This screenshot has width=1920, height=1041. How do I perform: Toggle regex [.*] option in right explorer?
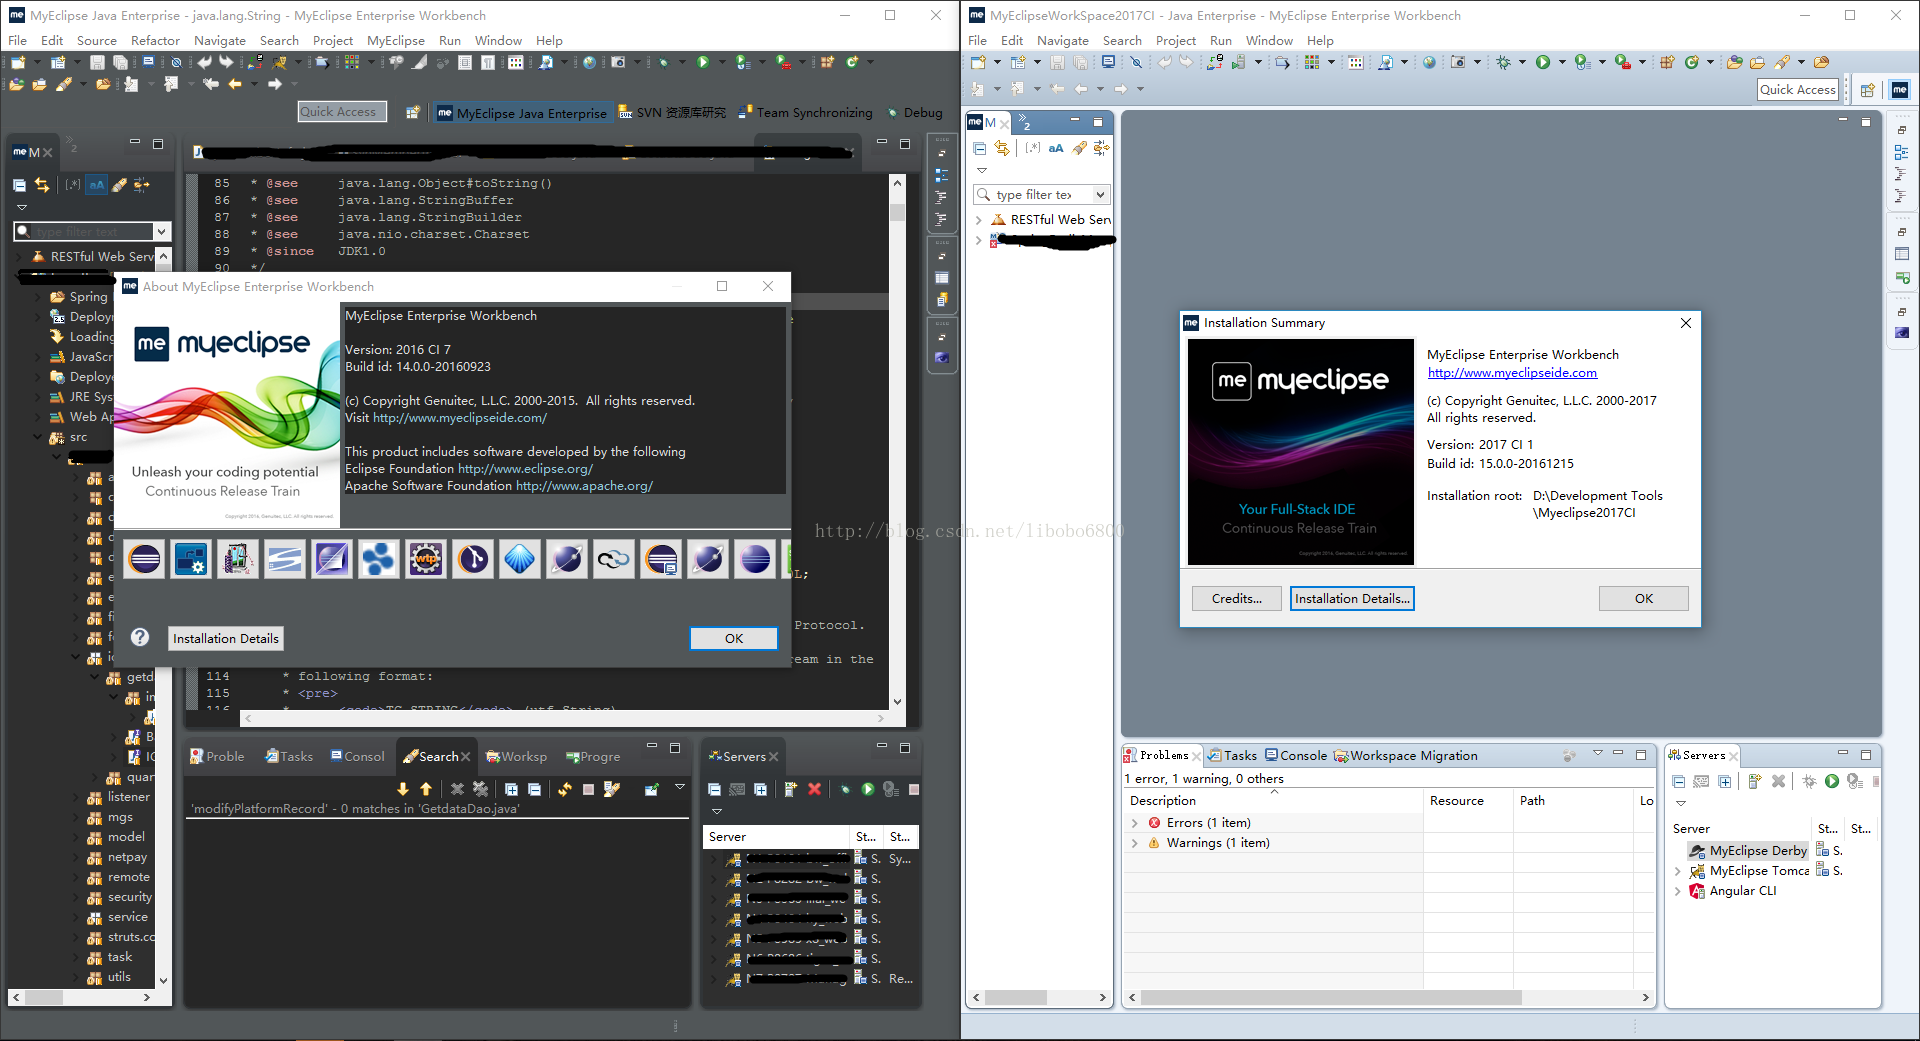[x=1033, y=148]
